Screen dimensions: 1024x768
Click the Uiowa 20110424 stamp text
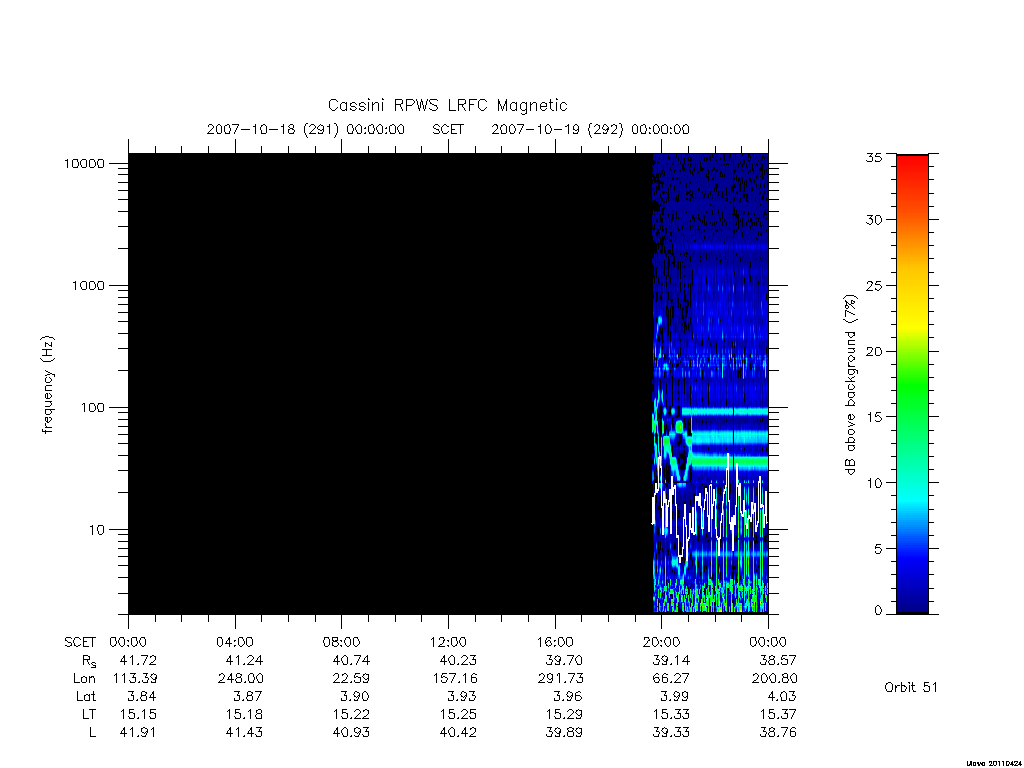pyautogui.click(x=993, y=763)
